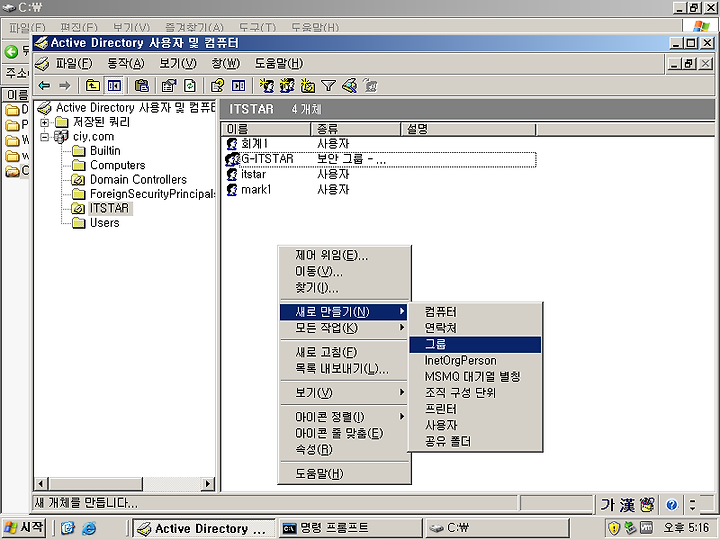Open Properties via the toolbar icon
Screen dimensions: 720x540
(169, 85)
